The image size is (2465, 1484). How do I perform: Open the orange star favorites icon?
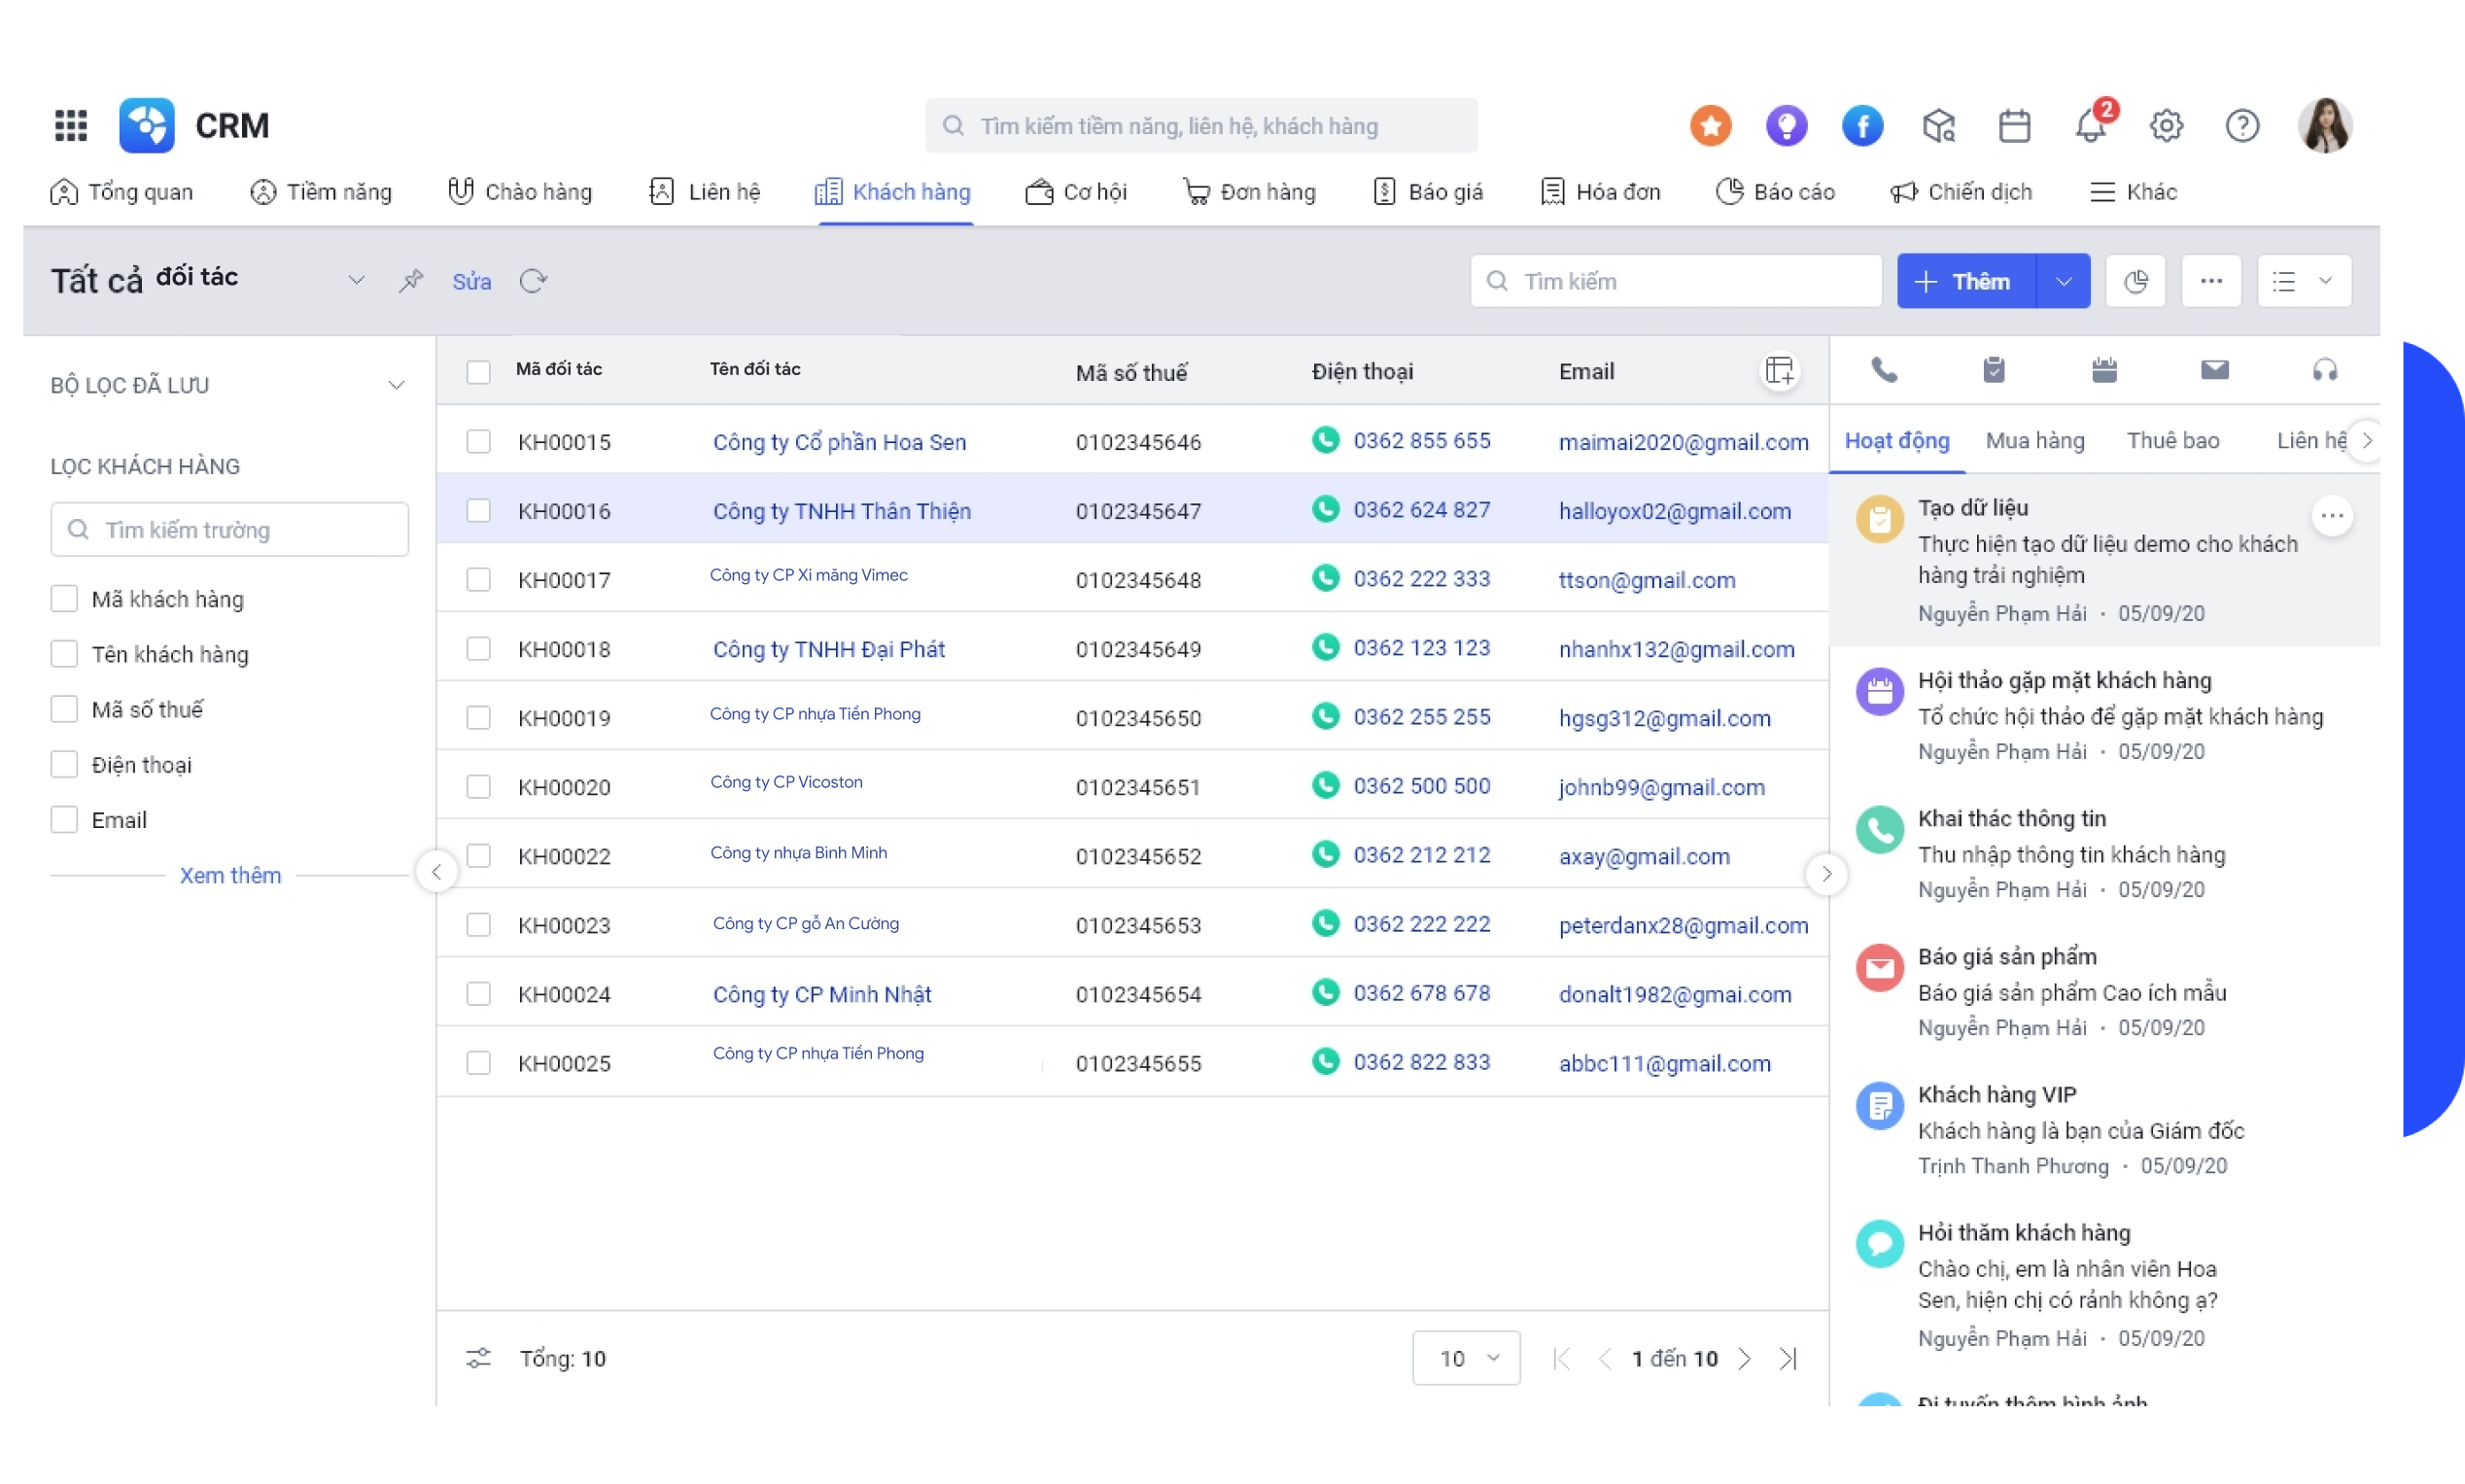[x=1710, y=125]
